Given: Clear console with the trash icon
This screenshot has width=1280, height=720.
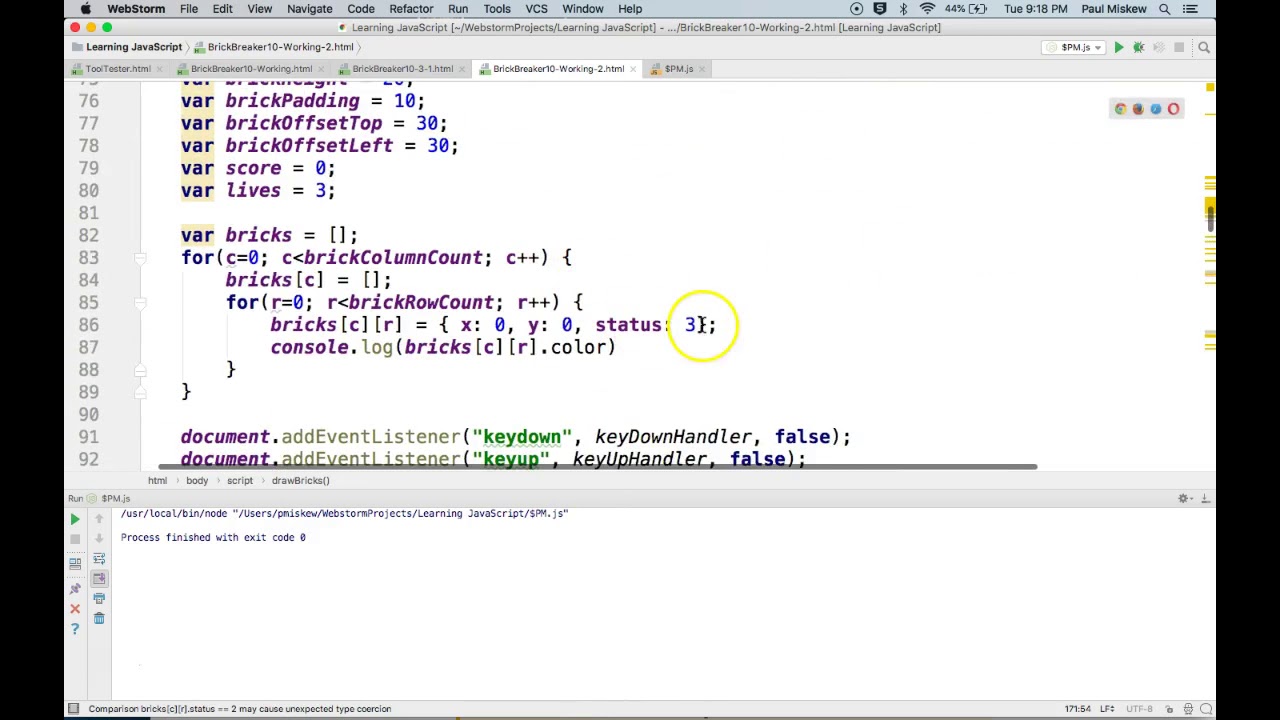Looking at the screenshot, I should tap(99, 619).
